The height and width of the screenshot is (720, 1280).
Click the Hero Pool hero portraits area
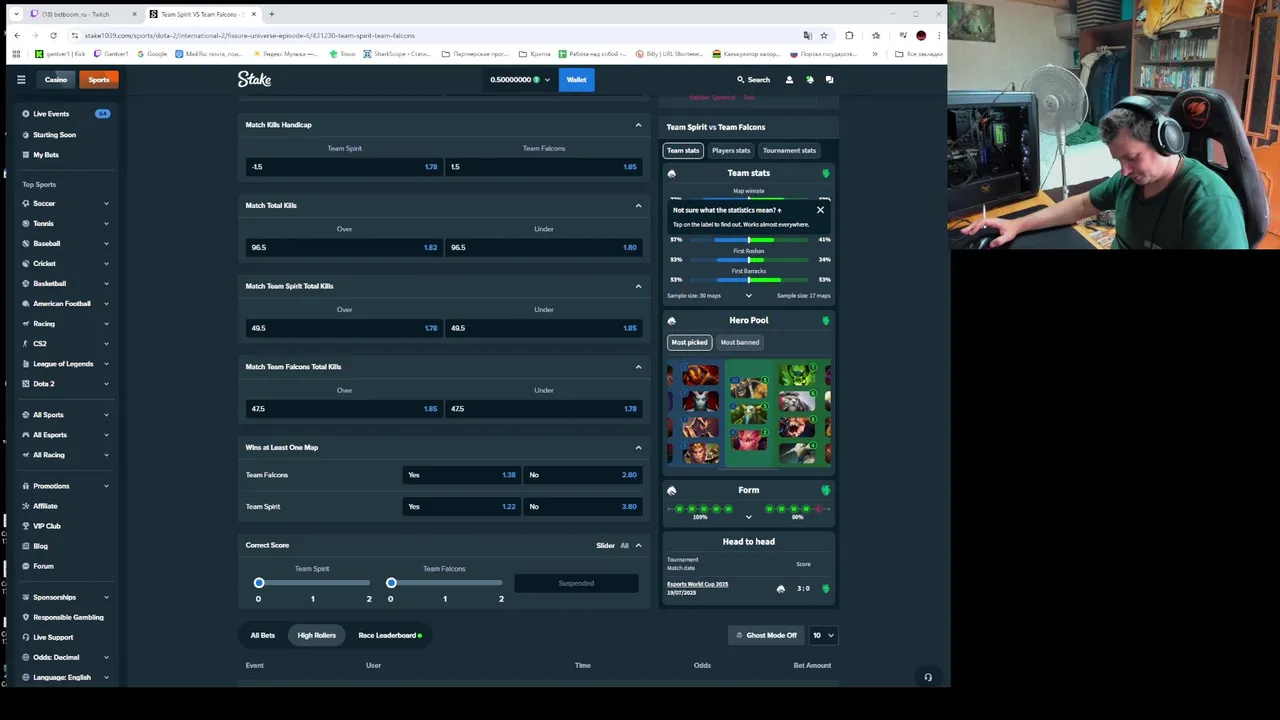(x=749, y=414)
